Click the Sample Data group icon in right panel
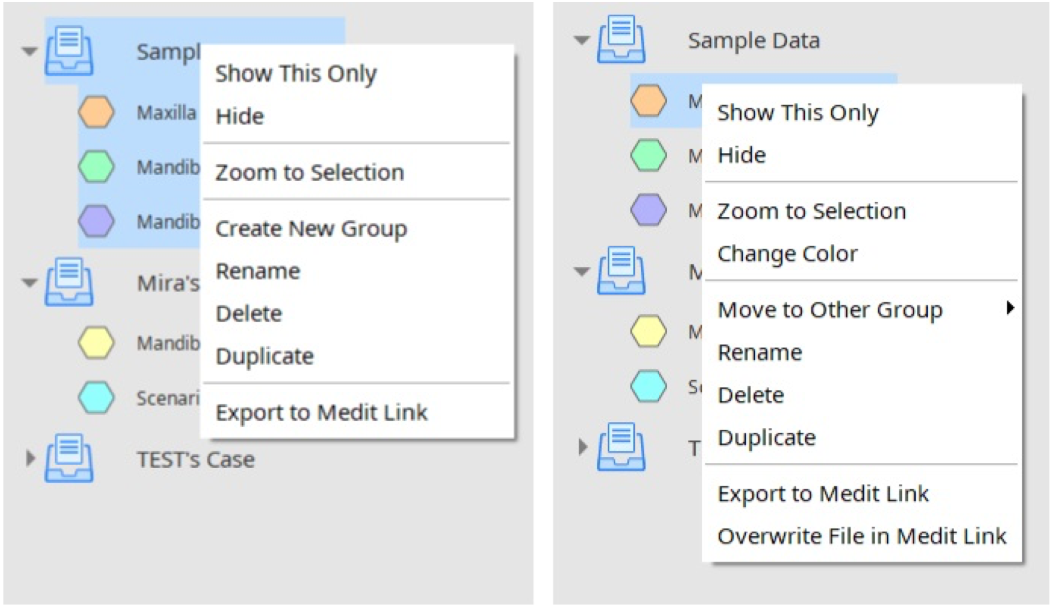Screen dimensions: 1054x610 pos(622,39)
